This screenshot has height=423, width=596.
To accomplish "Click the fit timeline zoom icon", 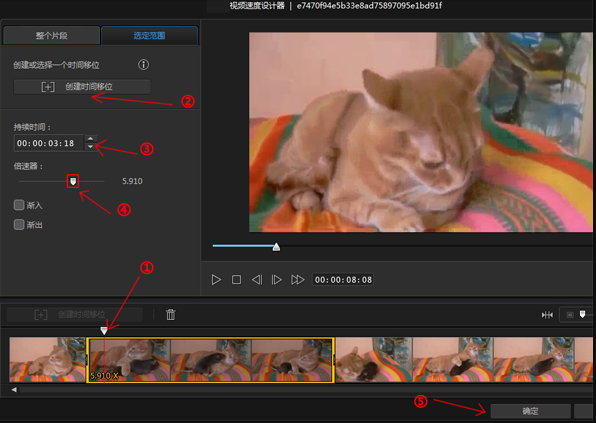I will tap(547, 315).
